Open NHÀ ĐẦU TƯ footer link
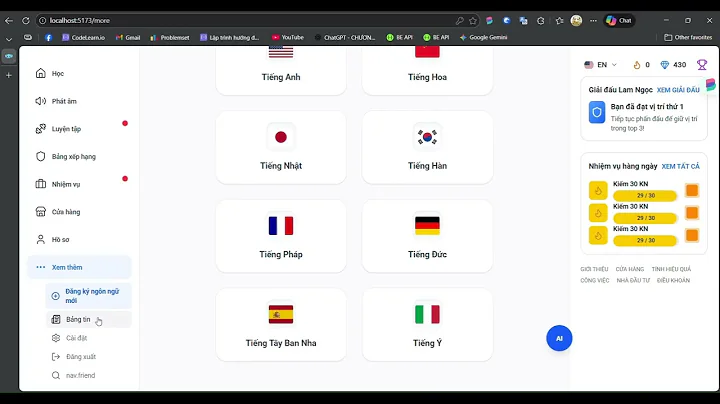Screen dimensions: 720x404 (633, 281)
